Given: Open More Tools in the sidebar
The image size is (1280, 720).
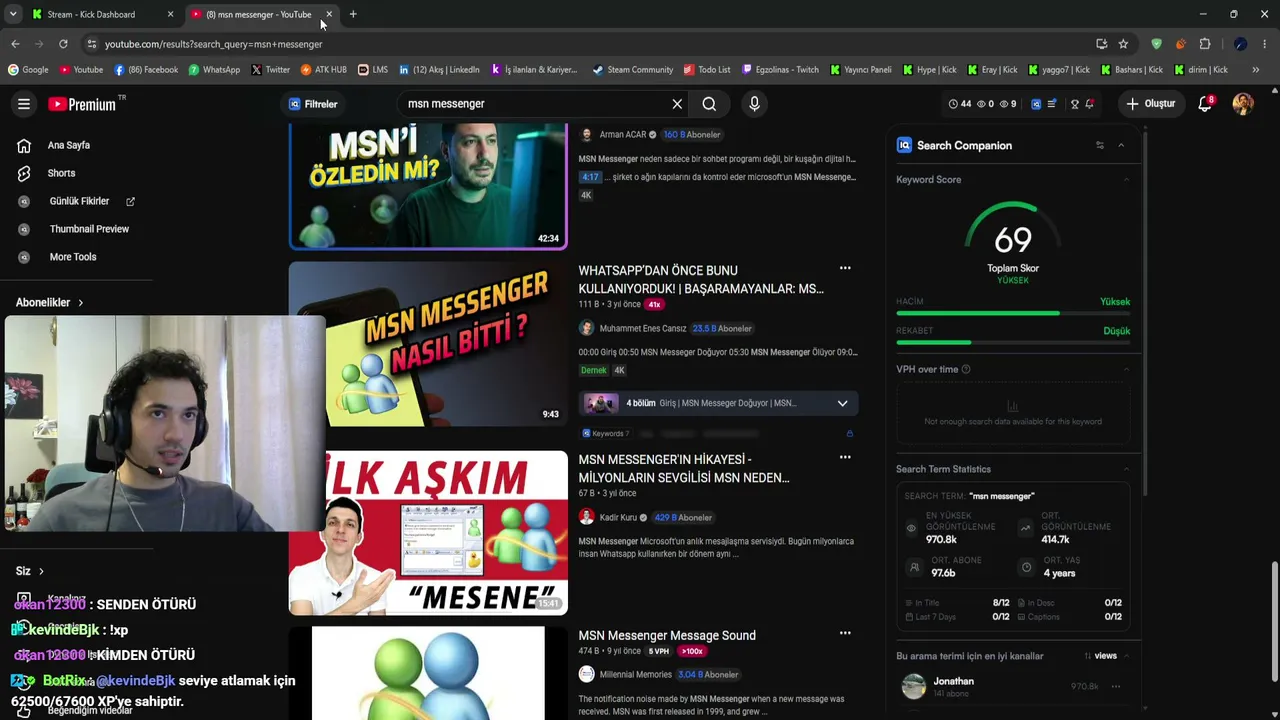Looking at the screenshot, I should point(73,257).
